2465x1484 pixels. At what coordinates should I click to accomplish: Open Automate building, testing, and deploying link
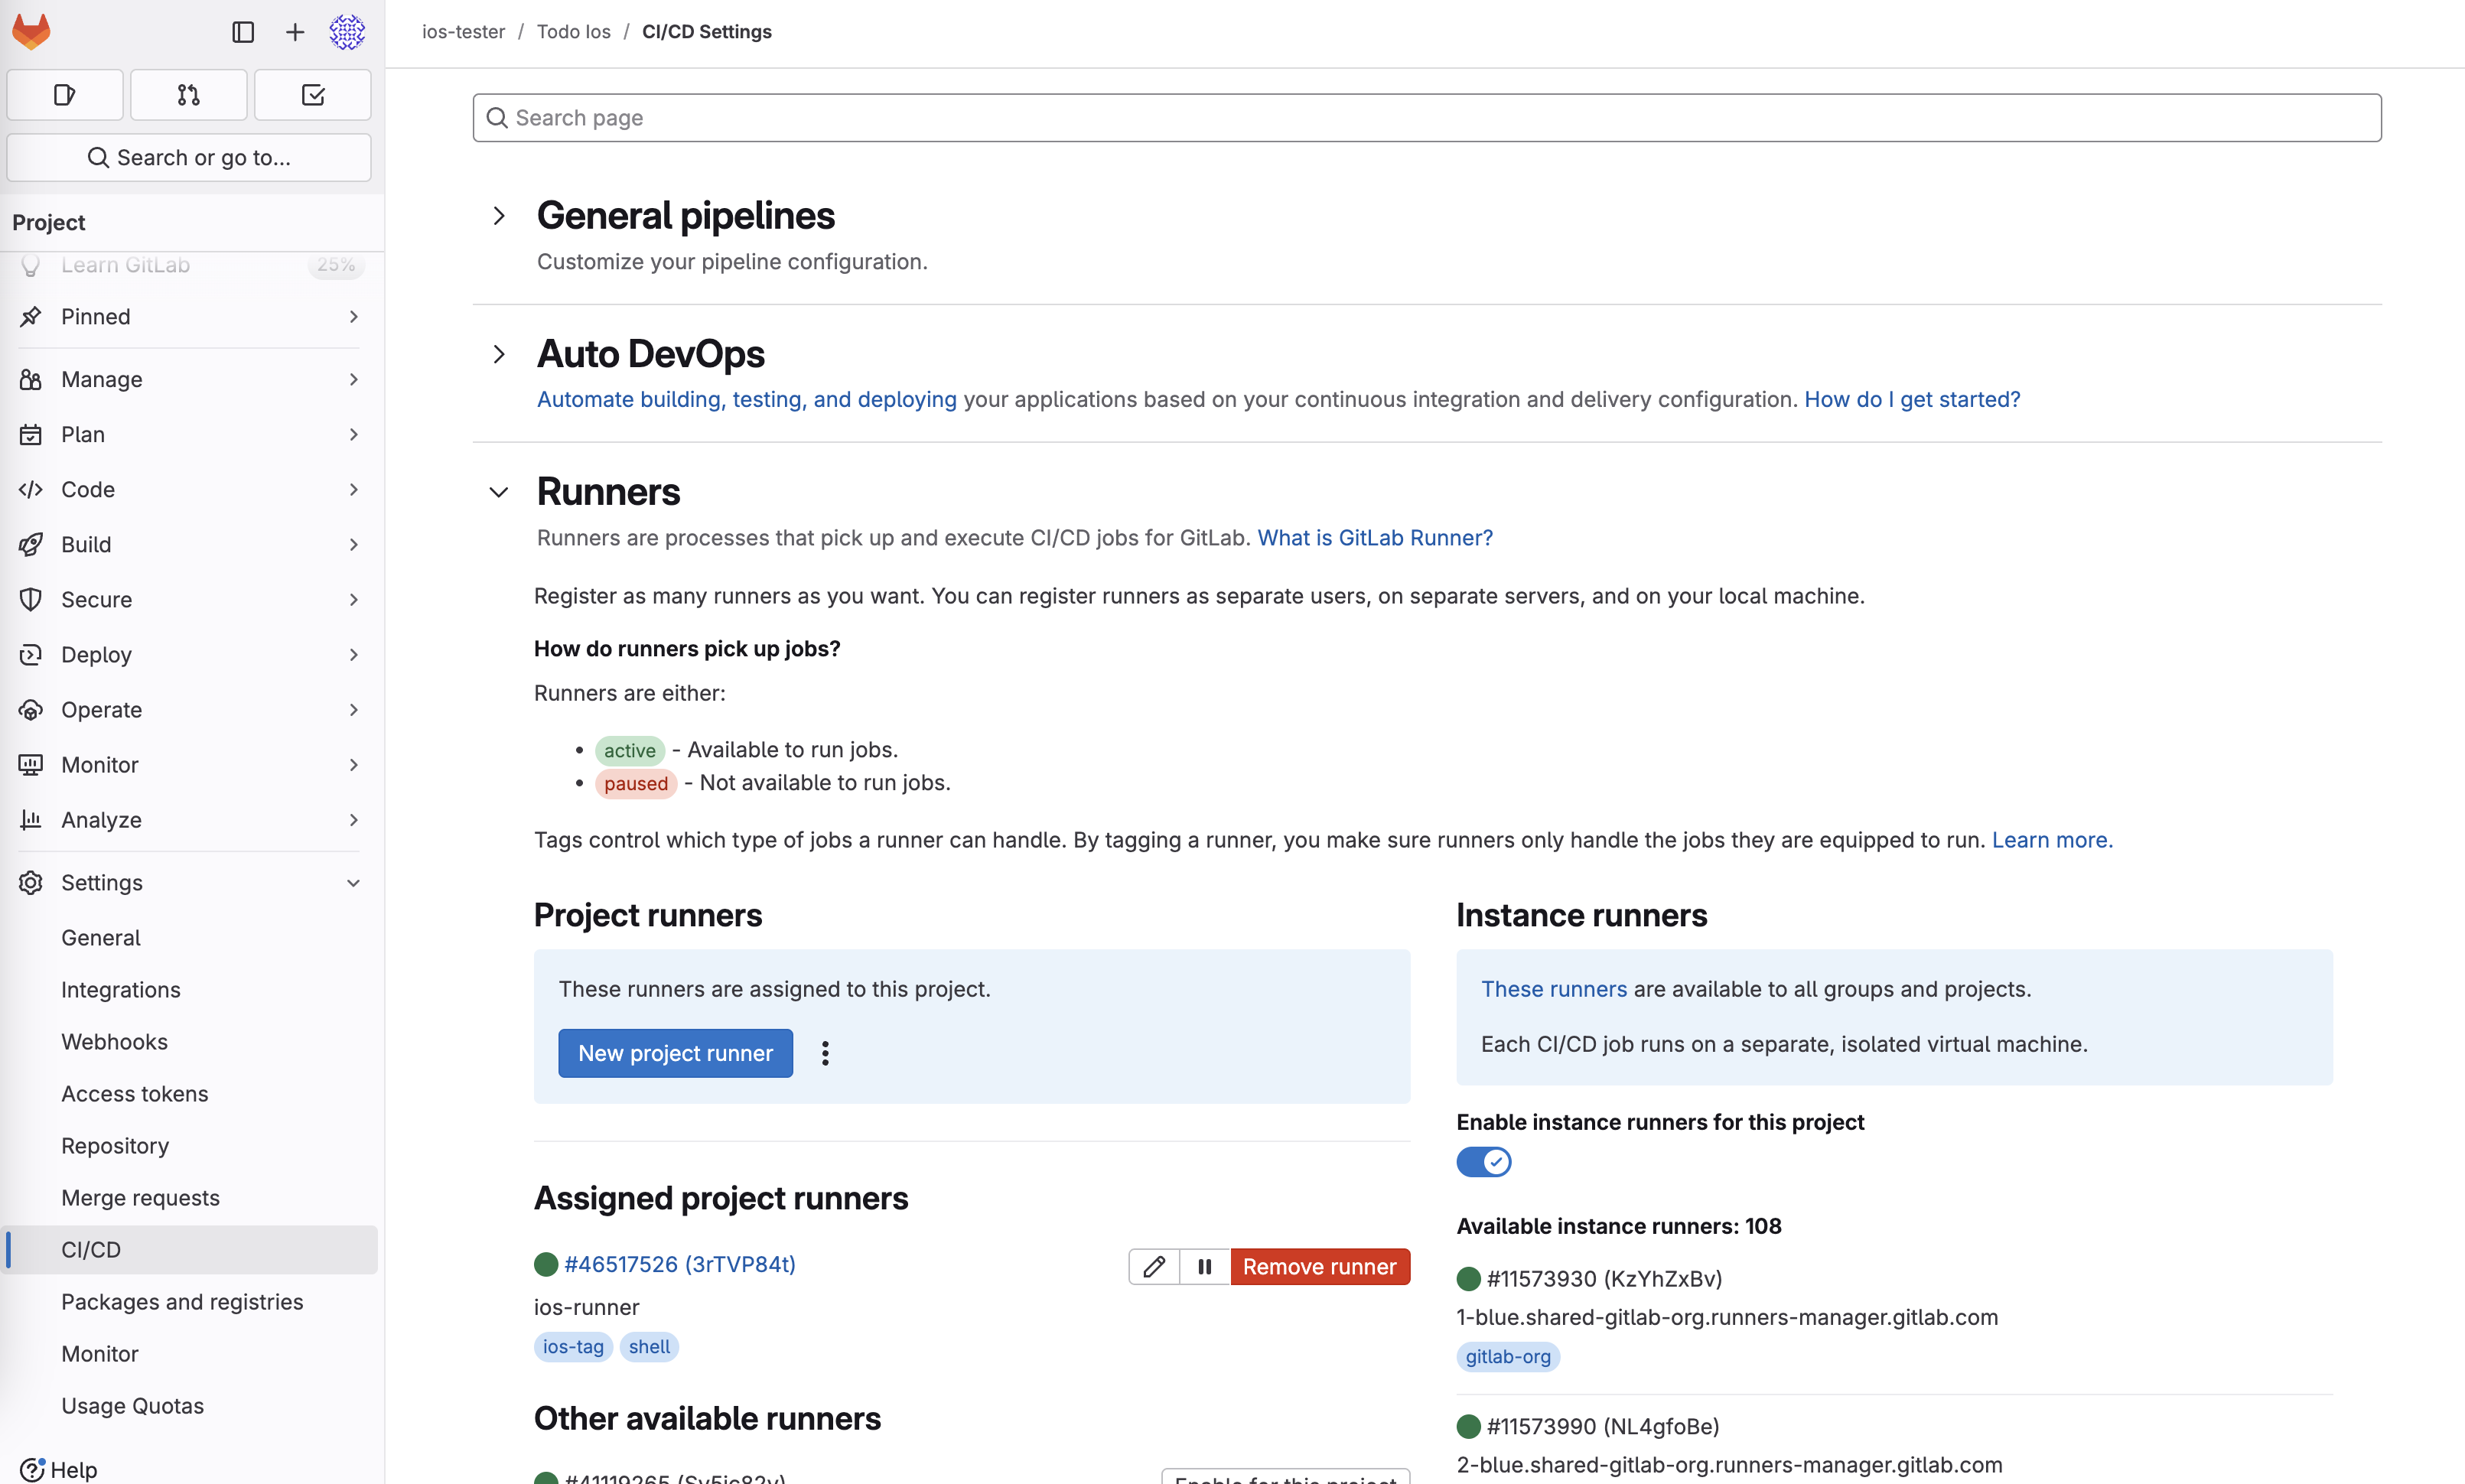[747, 399]
